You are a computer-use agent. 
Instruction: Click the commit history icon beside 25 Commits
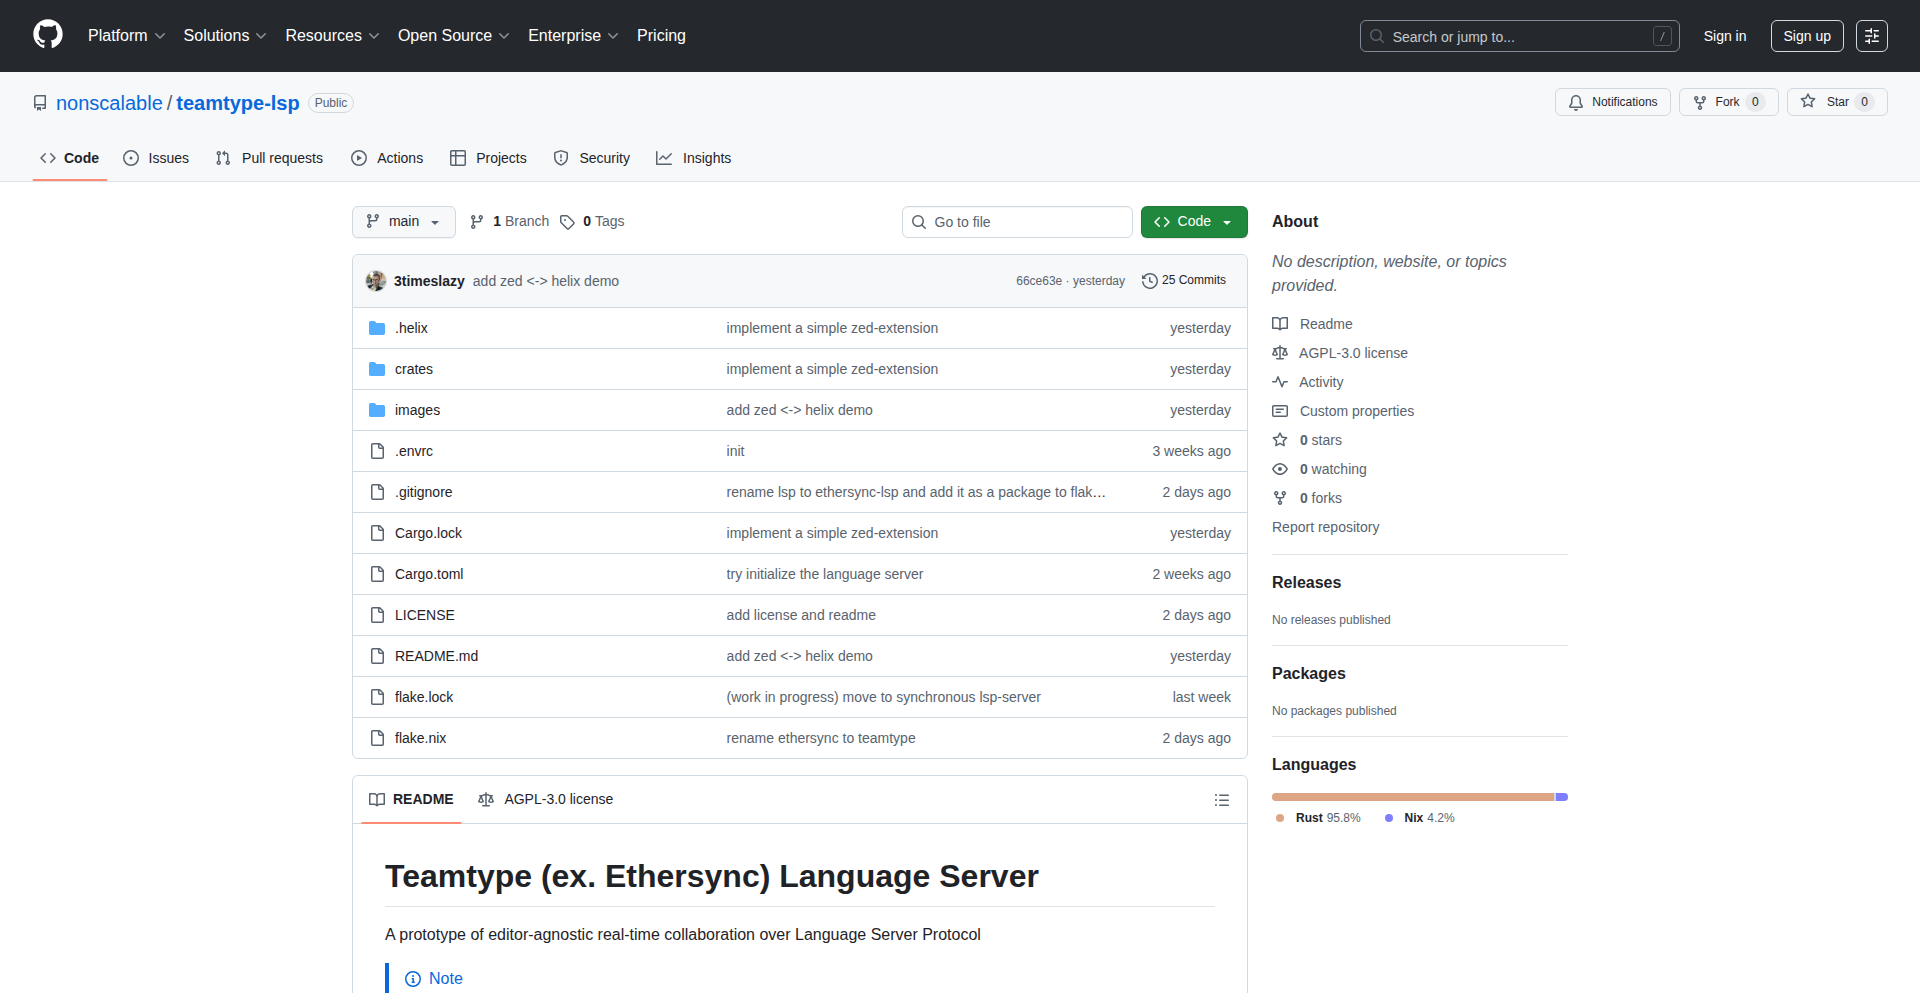pos(1149,280)
